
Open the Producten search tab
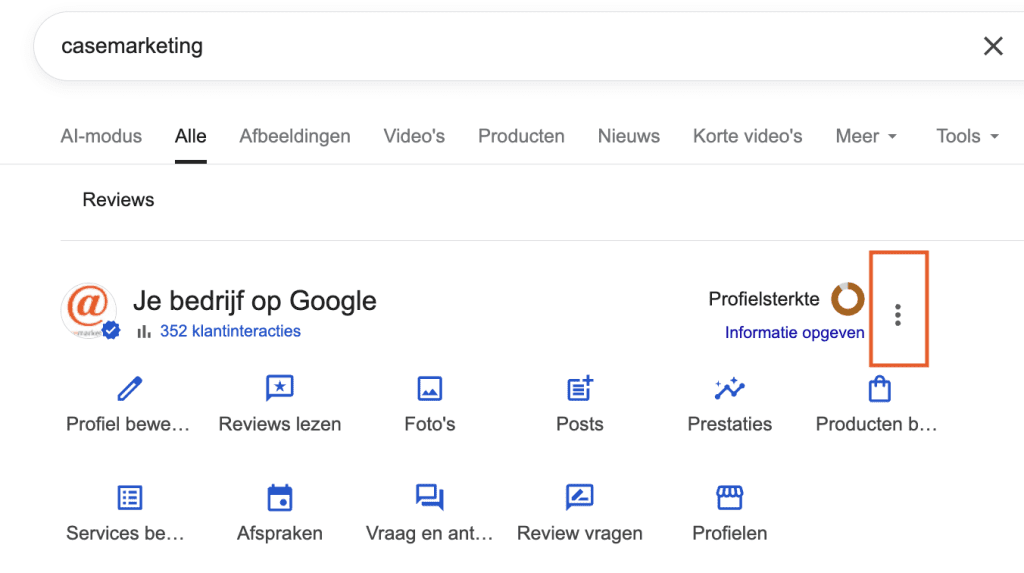click(x=521, y=136)
